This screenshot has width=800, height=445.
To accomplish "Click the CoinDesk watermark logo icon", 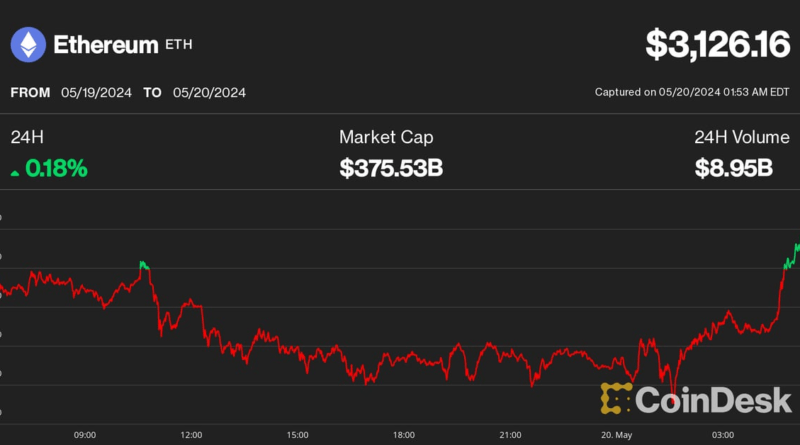I will pos(616,398).
